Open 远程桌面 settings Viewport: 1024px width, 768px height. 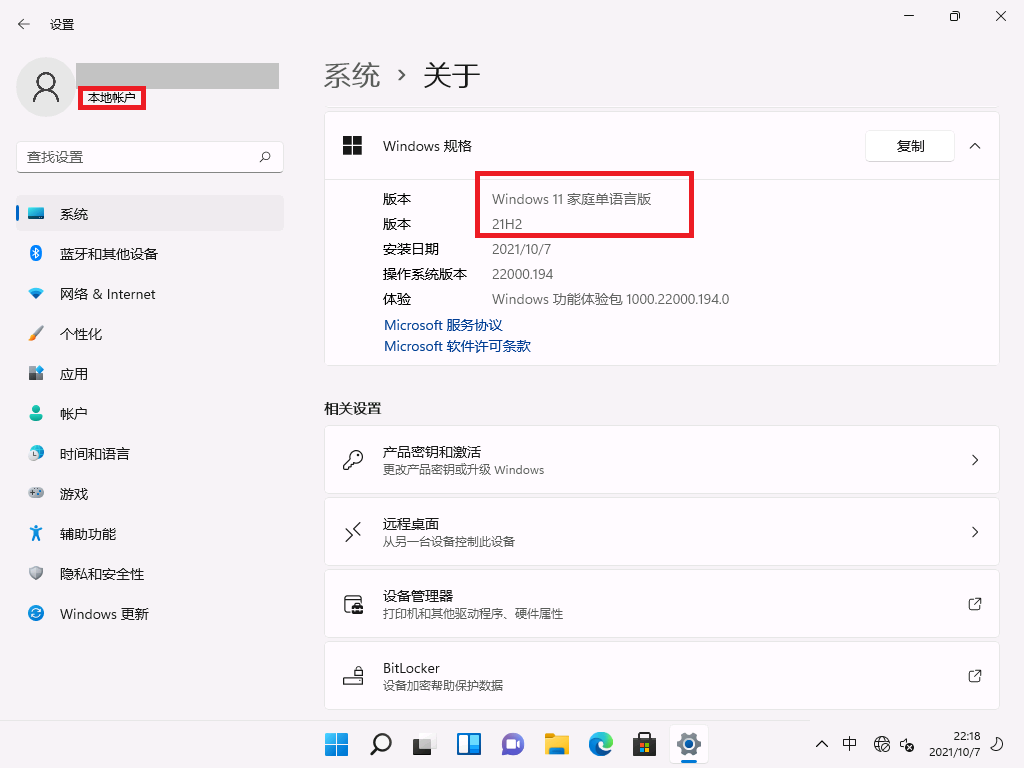[662, 532]
